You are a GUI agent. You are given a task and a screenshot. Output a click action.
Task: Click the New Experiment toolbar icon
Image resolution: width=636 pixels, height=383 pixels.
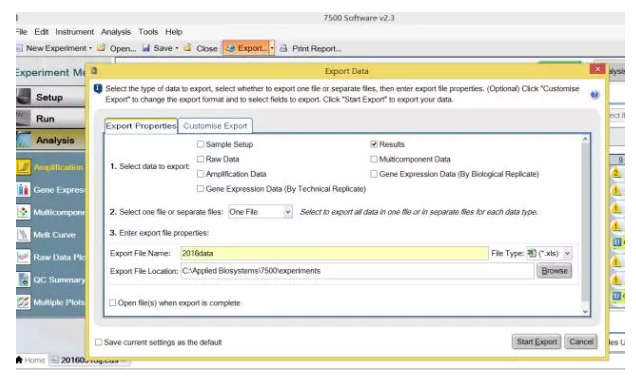coord(19,48)
